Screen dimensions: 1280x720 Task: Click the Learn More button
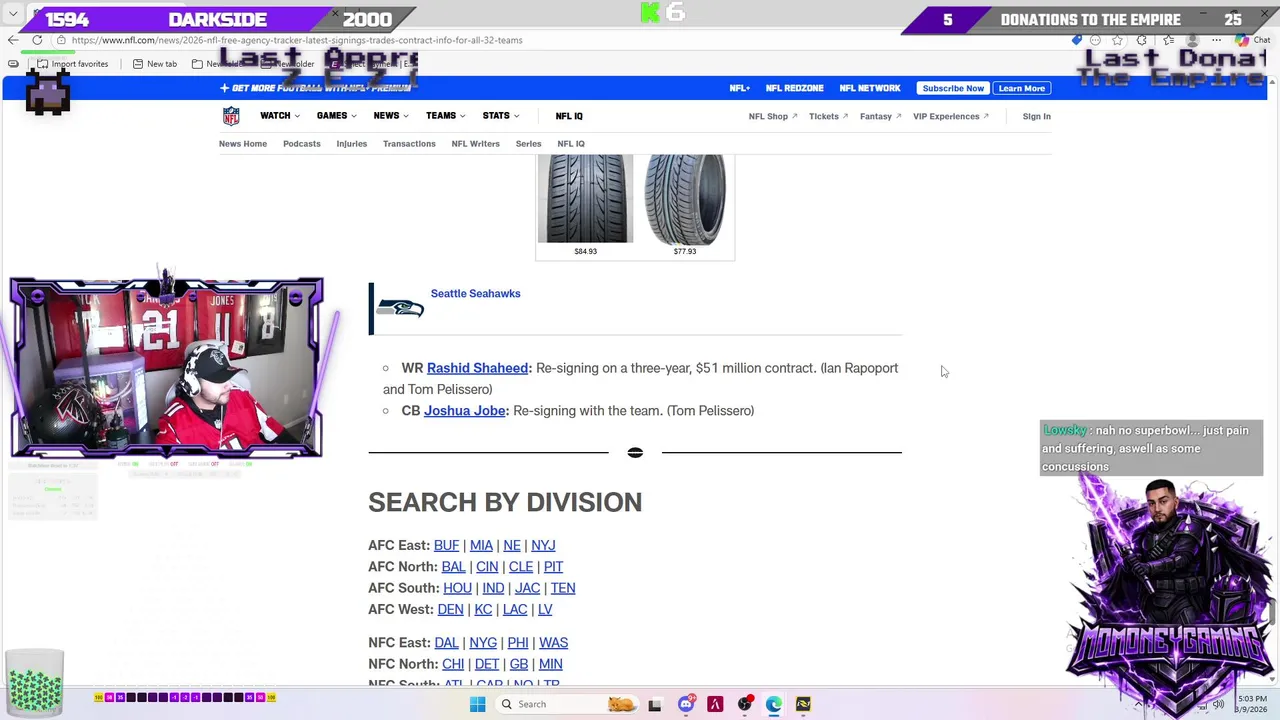[1021, 88]
